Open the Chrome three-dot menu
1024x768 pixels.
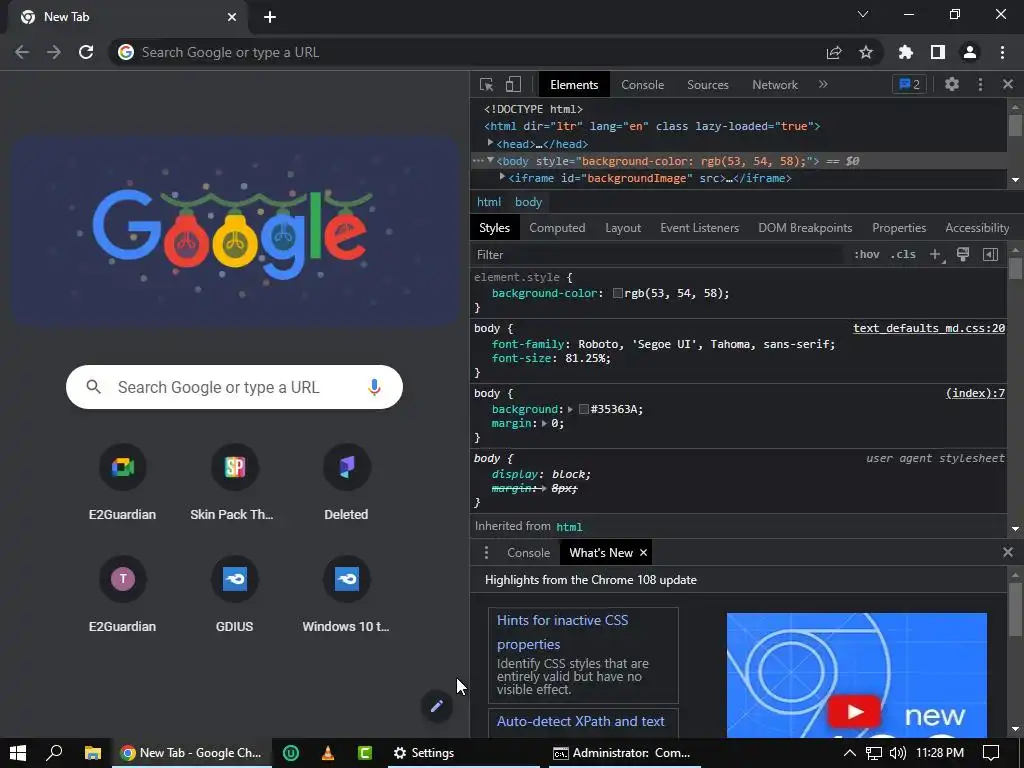tap(1002, 52)
